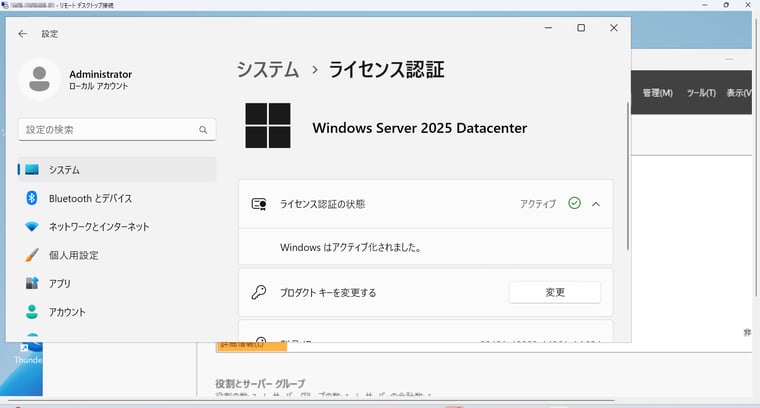Click the license certificate icon
Viewport: 760px width, 408px height.
pyautogui.click(x=259, y=204)
